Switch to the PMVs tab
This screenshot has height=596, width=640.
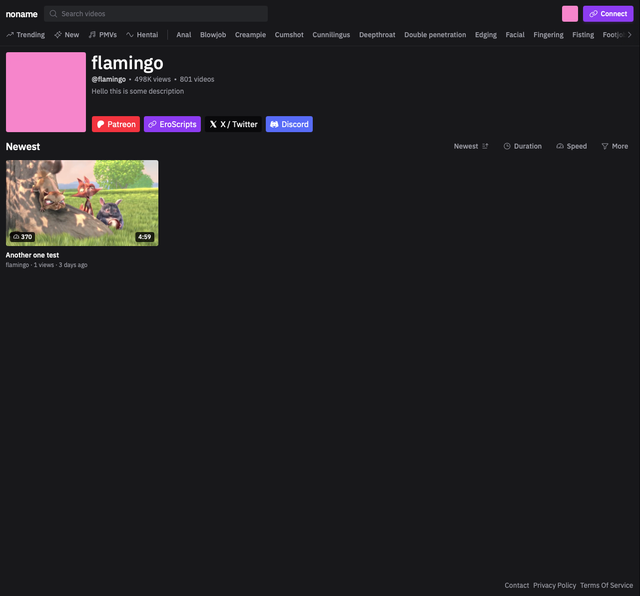pos(103,35)
